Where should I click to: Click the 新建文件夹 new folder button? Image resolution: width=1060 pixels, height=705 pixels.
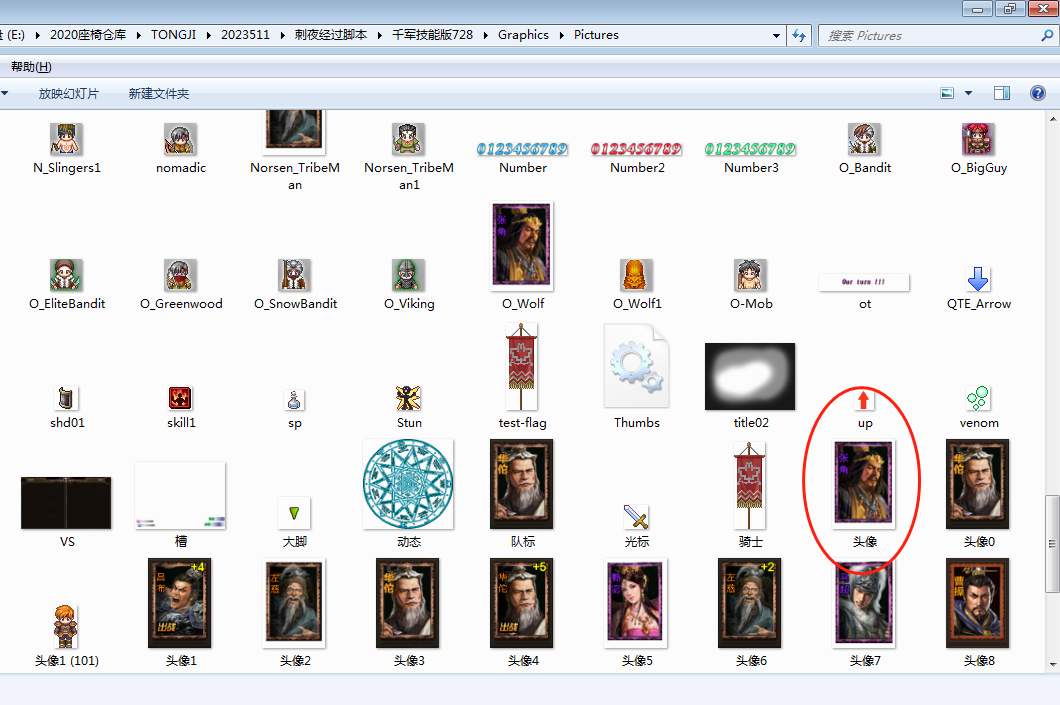tap(159, 93)
